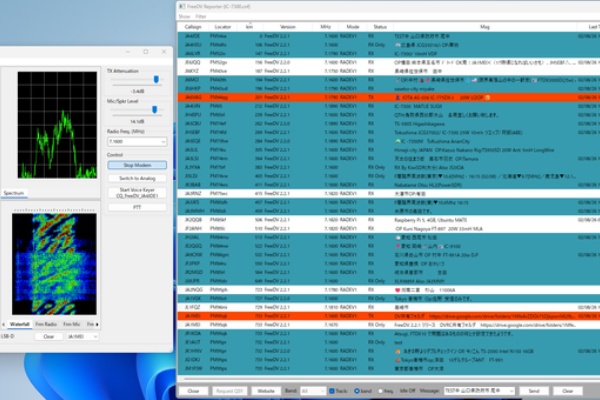Adjust the Mic/Spkr Level slider
This screenshot has width=600, height=400.
155,110
